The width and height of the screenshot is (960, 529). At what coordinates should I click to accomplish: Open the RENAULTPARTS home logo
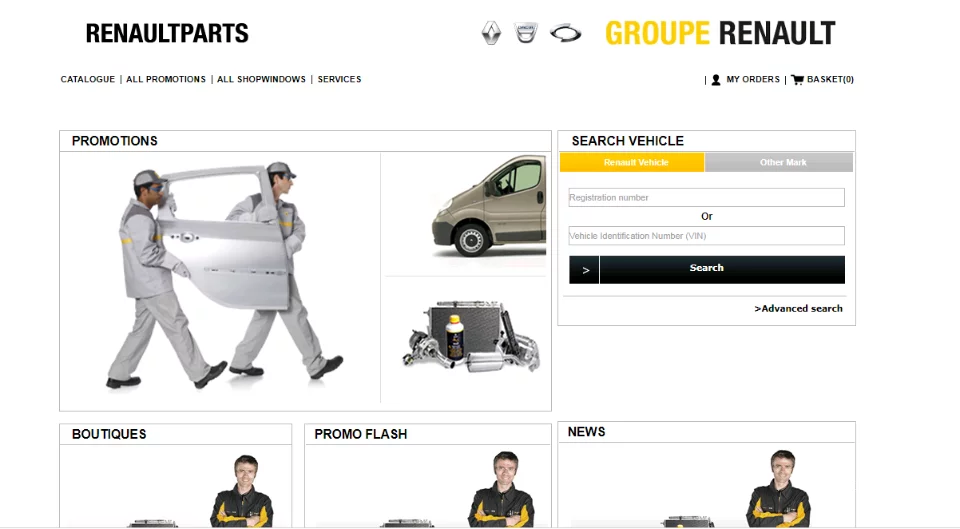(x=167, y=33)
